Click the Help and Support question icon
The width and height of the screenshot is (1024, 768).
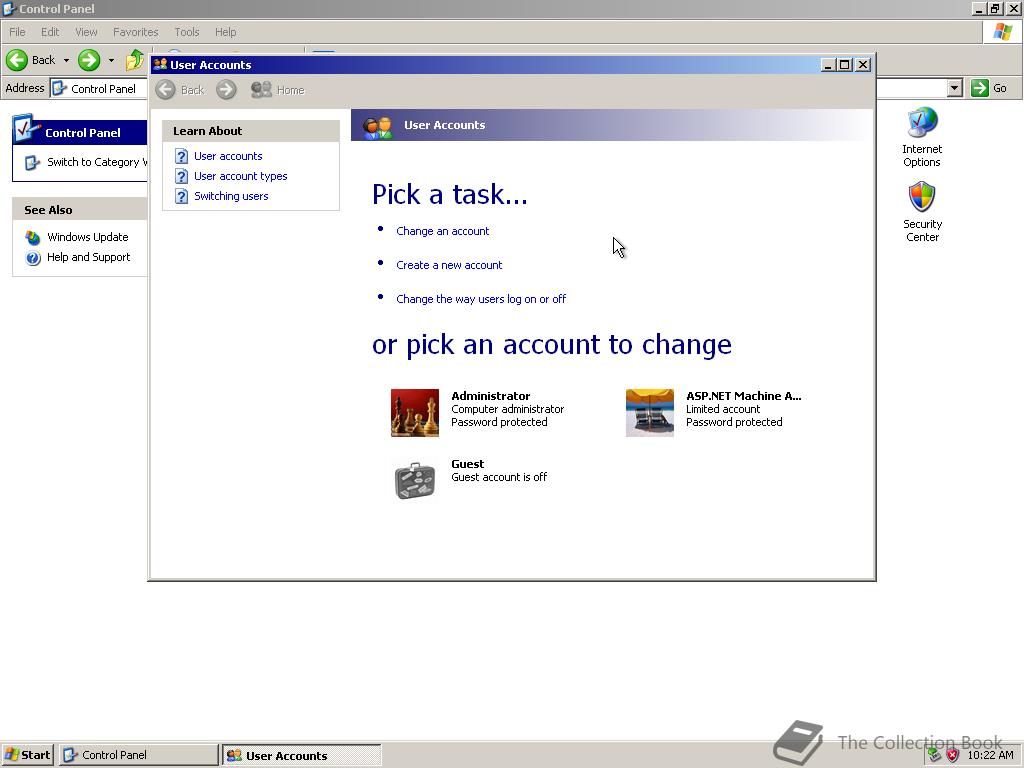tap(33, 257)
